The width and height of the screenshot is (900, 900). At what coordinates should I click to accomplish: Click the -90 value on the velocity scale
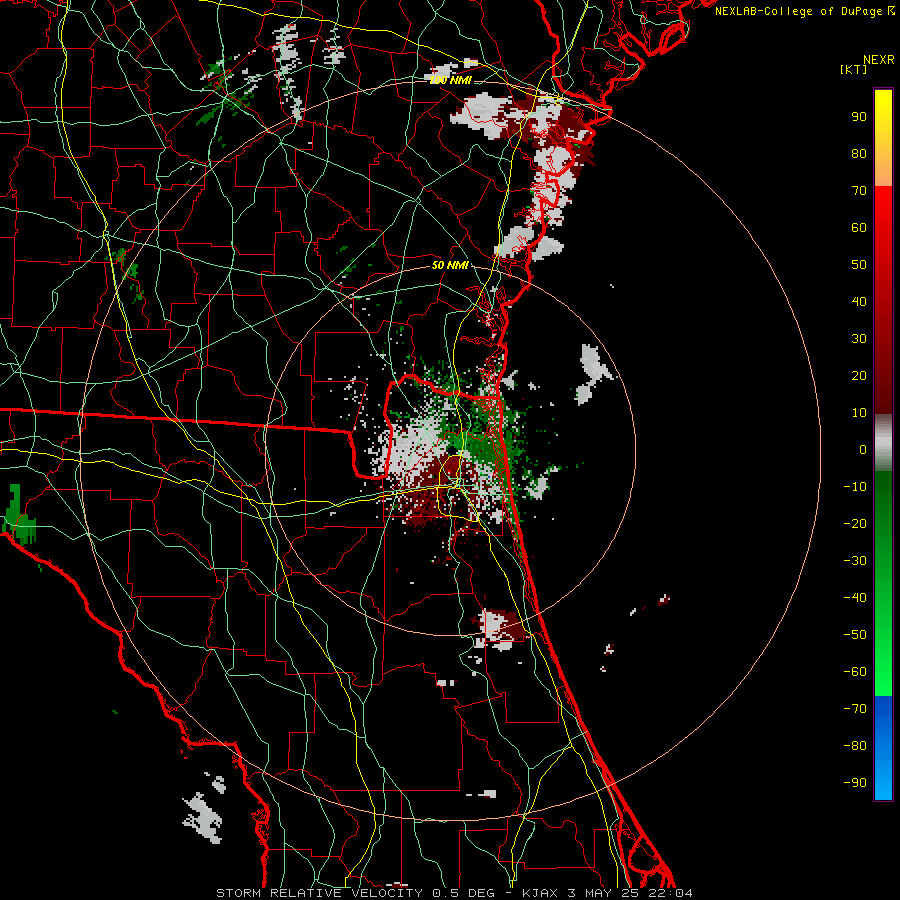click(855, 783)
